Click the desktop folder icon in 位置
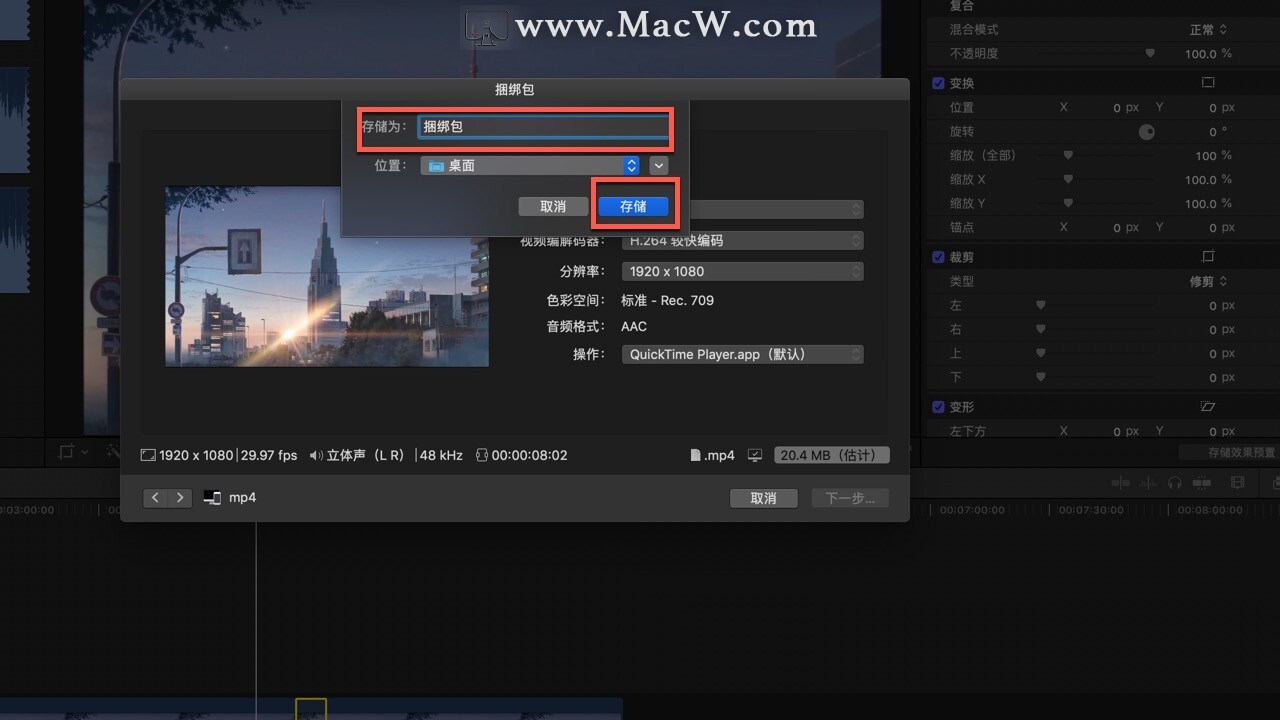 click(436, 166)
